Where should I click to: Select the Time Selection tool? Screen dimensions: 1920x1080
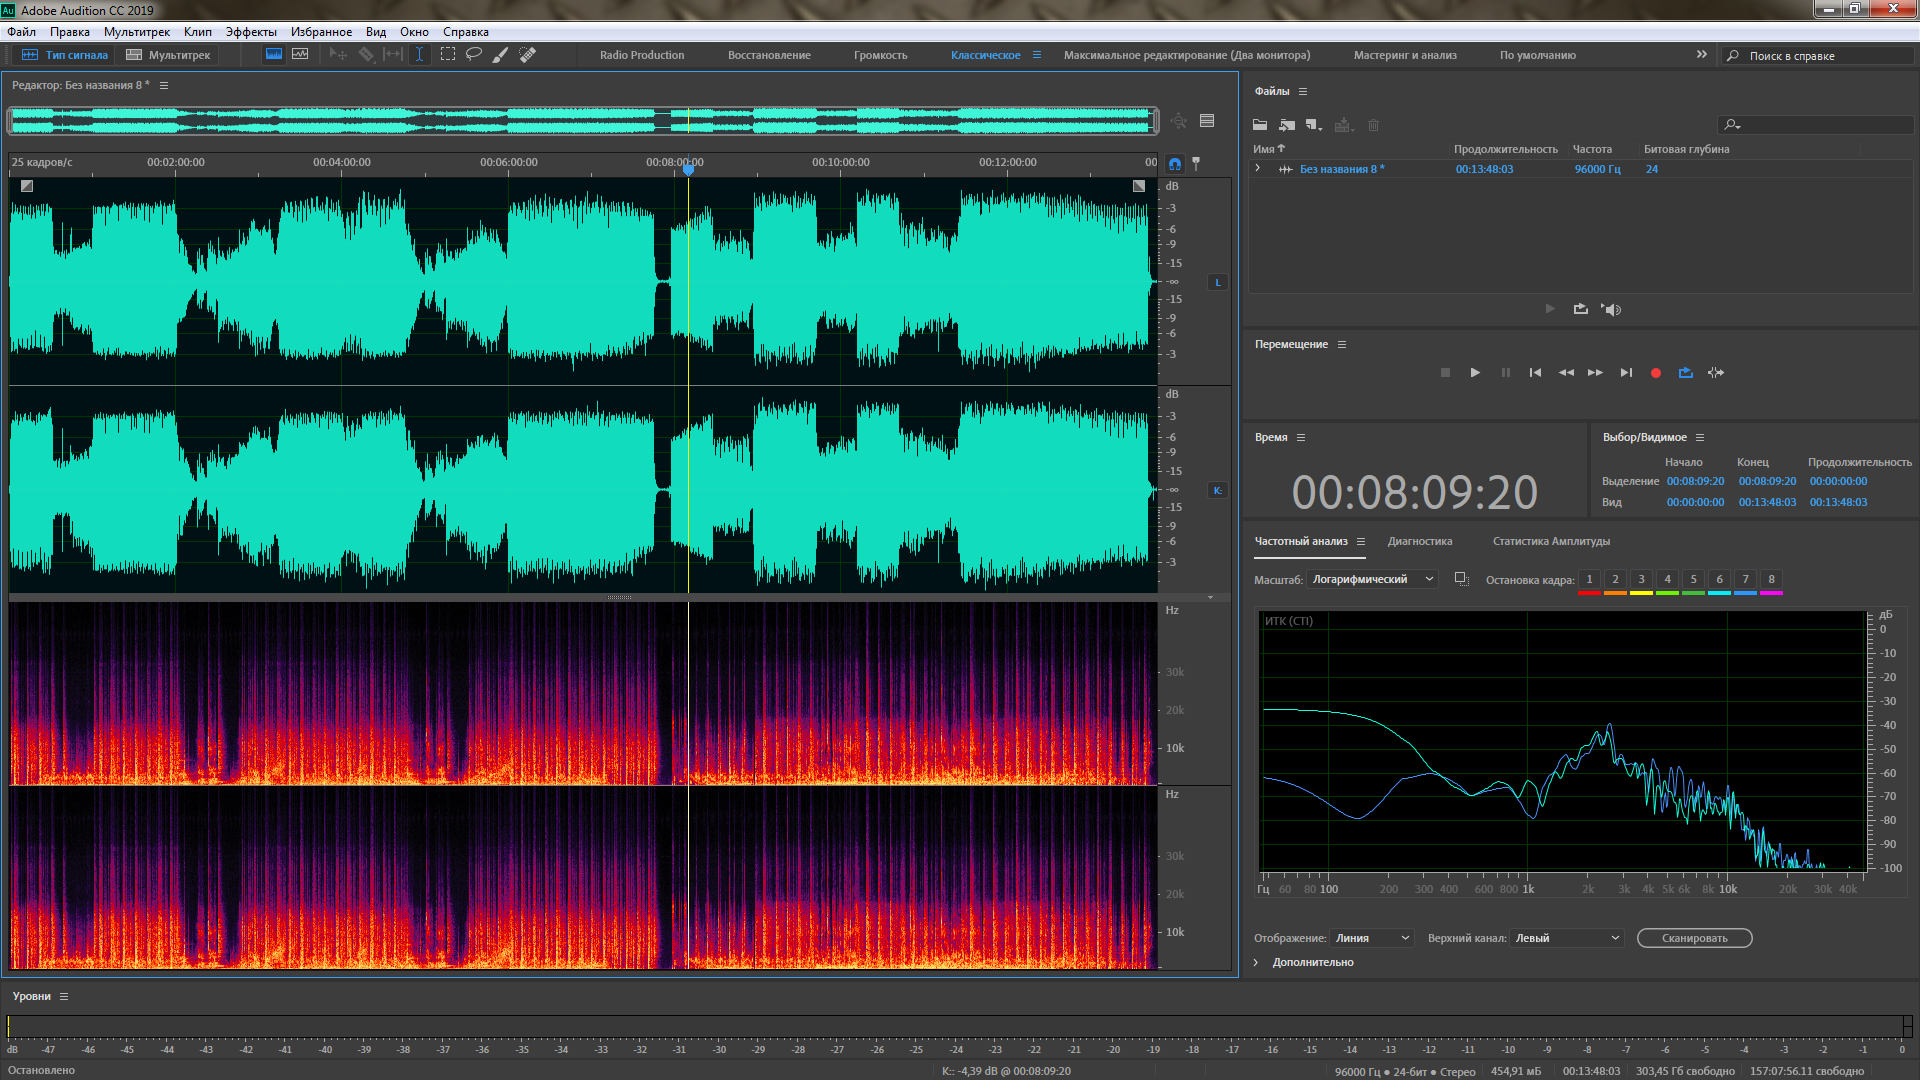coord(420,55)
